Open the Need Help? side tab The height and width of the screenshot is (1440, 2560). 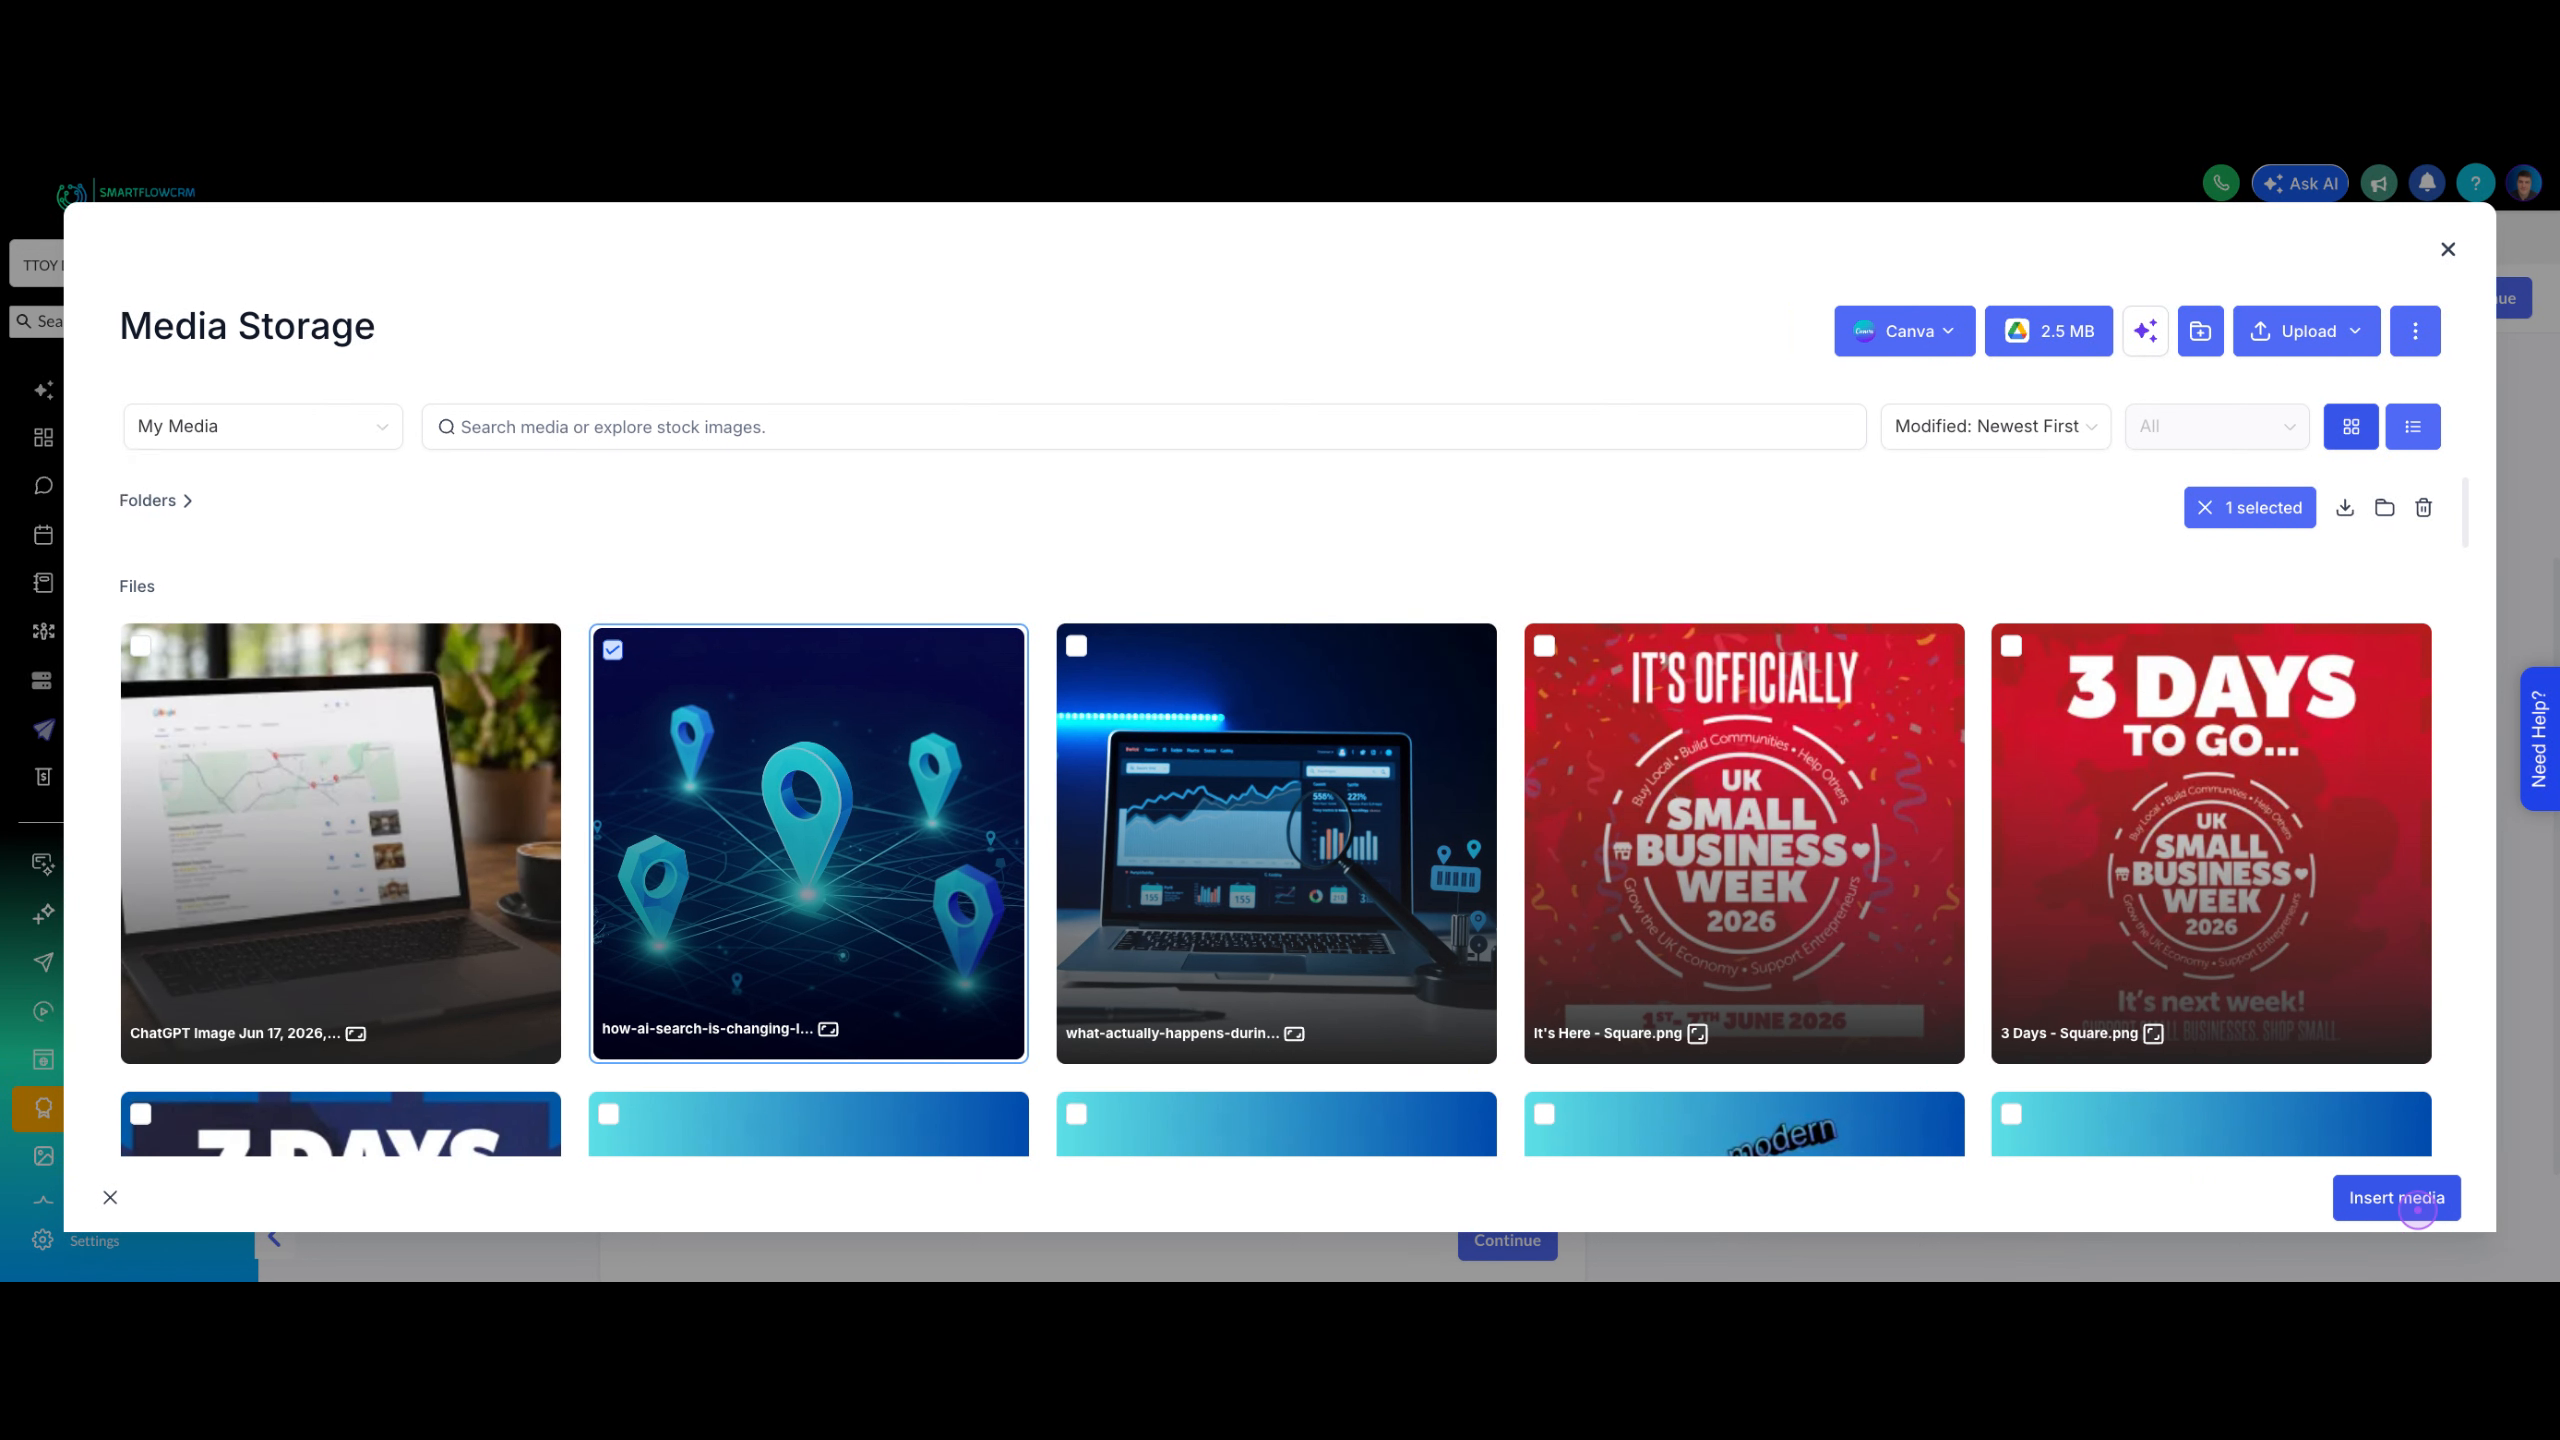pos(2539,739)
